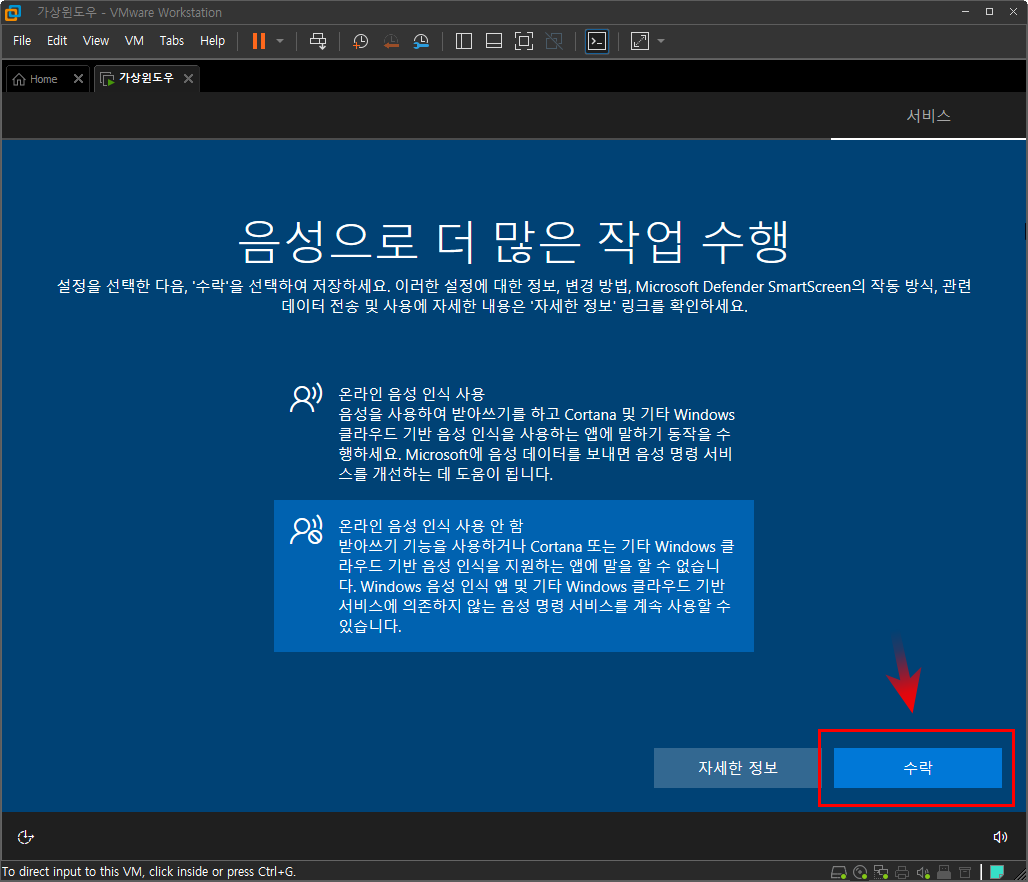Viewport: 1028px width, 882px height.
Task: Enter full screen mode
Action: tap(524, 41)
